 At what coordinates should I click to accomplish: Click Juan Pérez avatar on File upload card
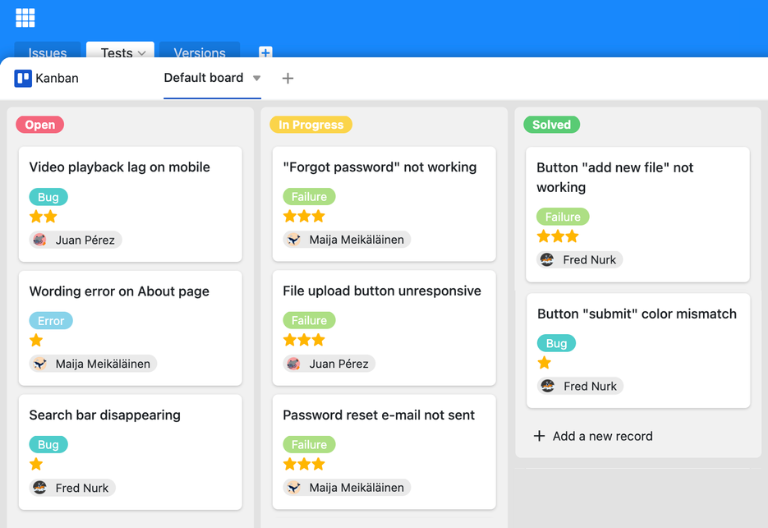(293, 364)
